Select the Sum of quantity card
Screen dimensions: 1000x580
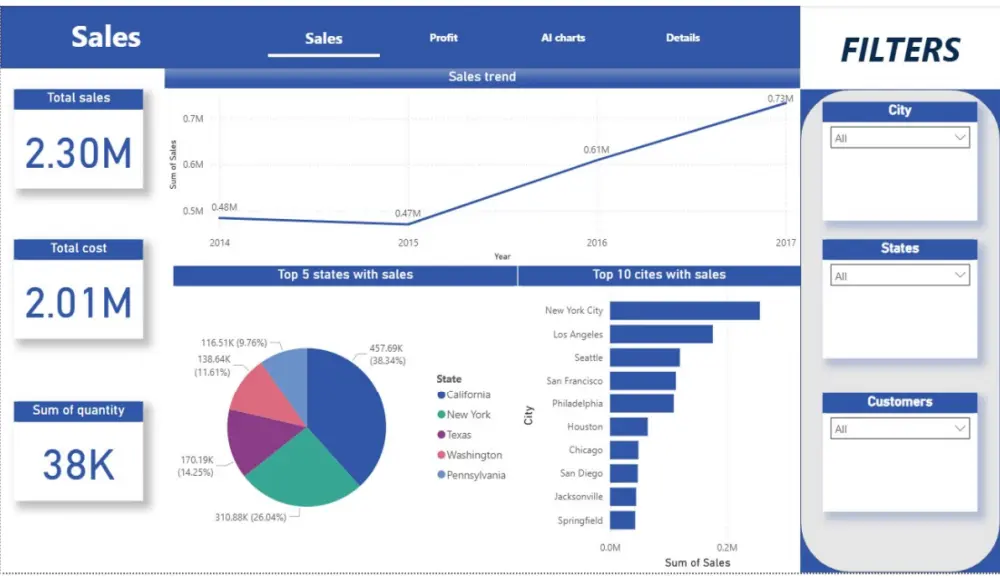78,450
